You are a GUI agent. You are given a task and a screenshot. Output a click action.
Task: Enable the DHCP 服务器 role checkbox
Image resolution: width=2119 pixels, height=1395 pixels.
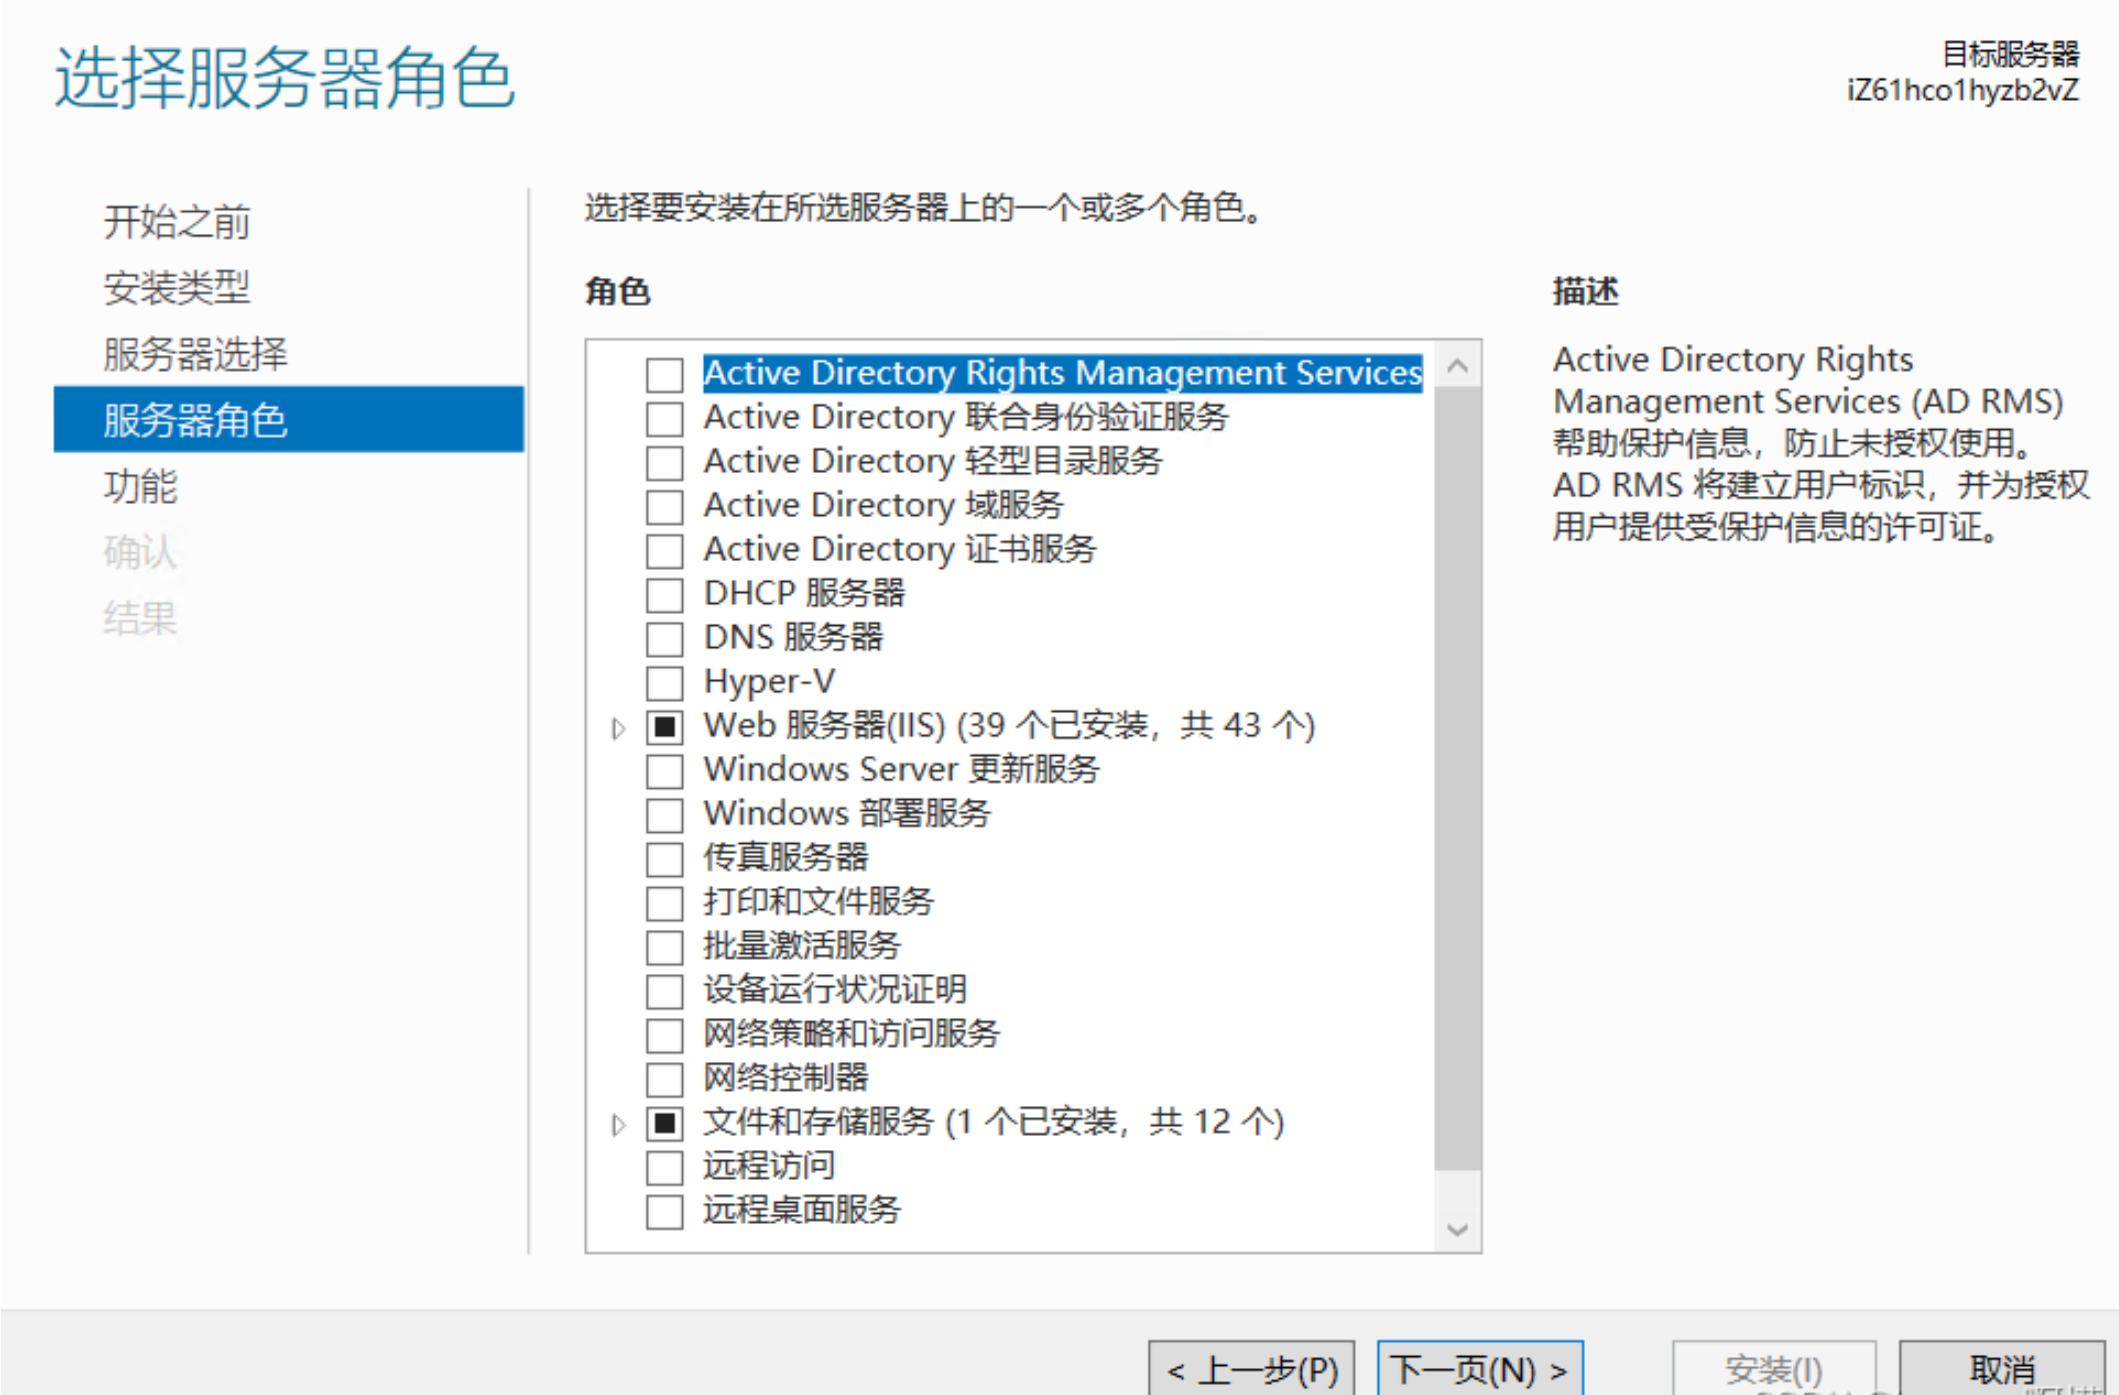[664, 595]
